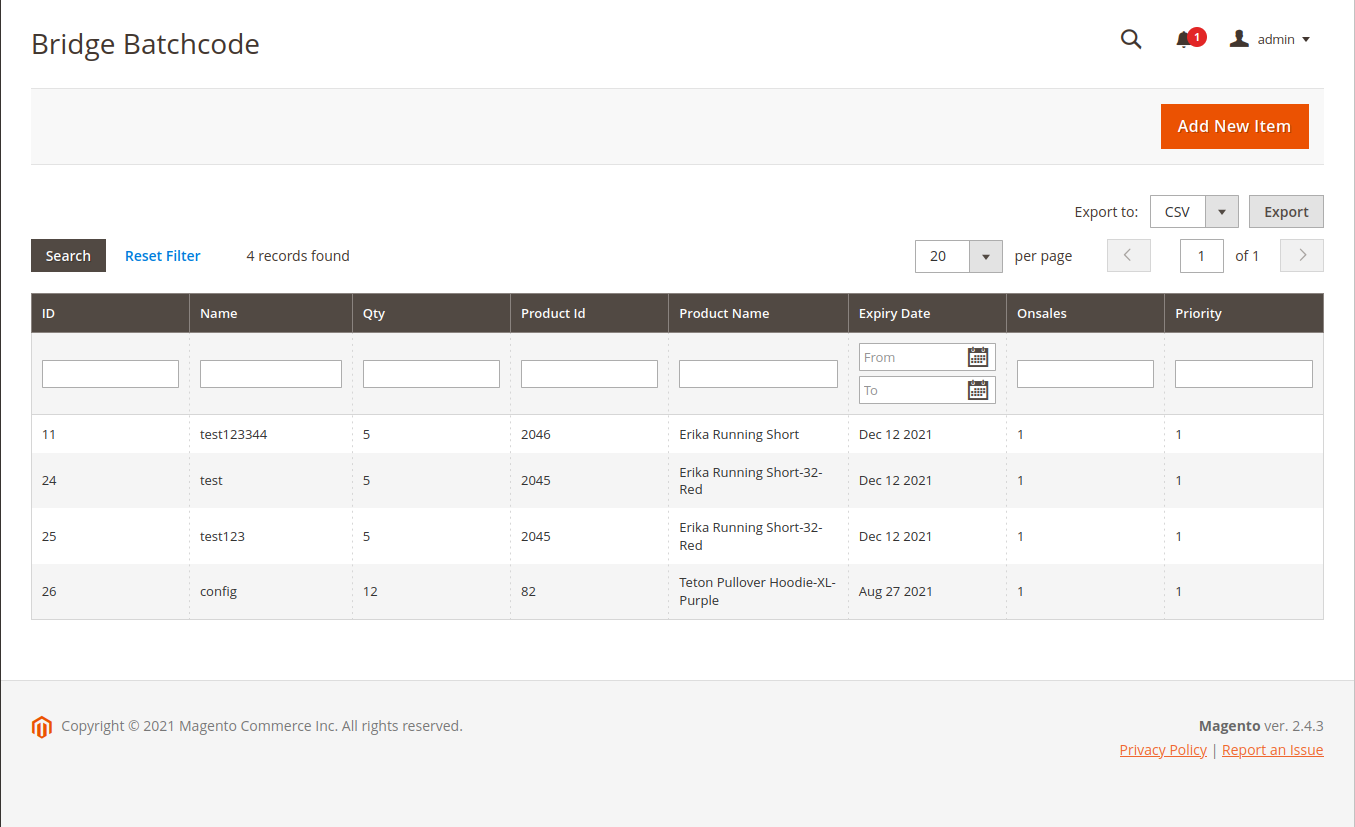The image size is (1355, 827).
Task: Sort by Product Name column header
Action: click(x=724, y=313)
